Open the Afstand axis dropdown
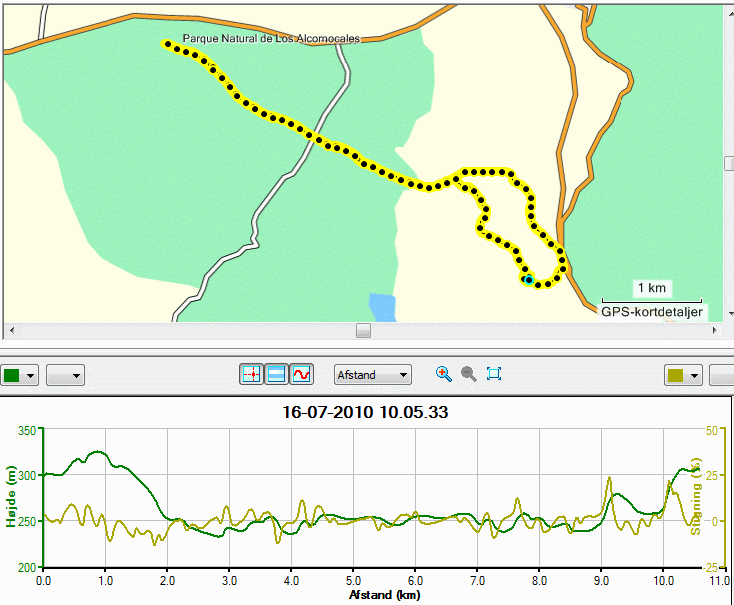This screenshot has width=734, height=605. [373, 375]
